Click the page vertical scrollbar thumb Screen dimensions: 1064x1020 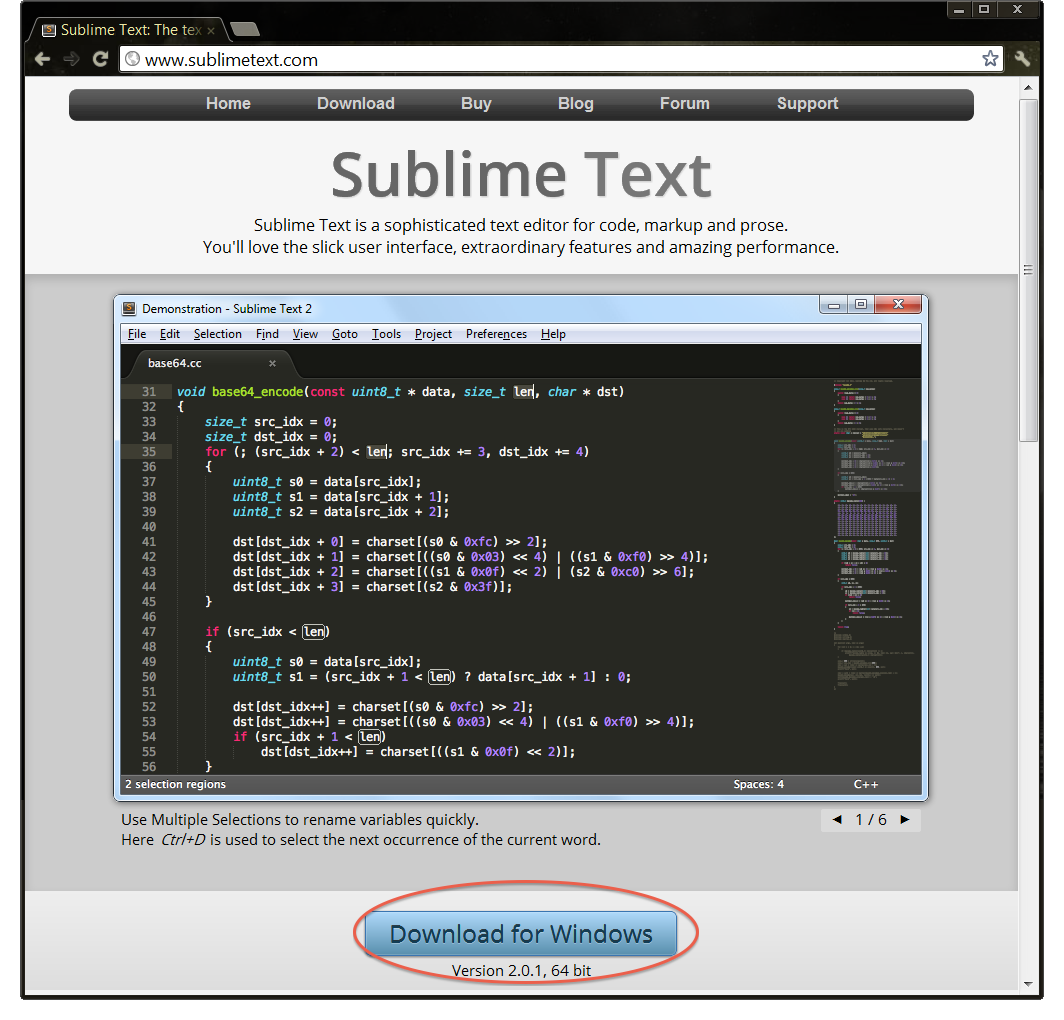[1028, 270]
